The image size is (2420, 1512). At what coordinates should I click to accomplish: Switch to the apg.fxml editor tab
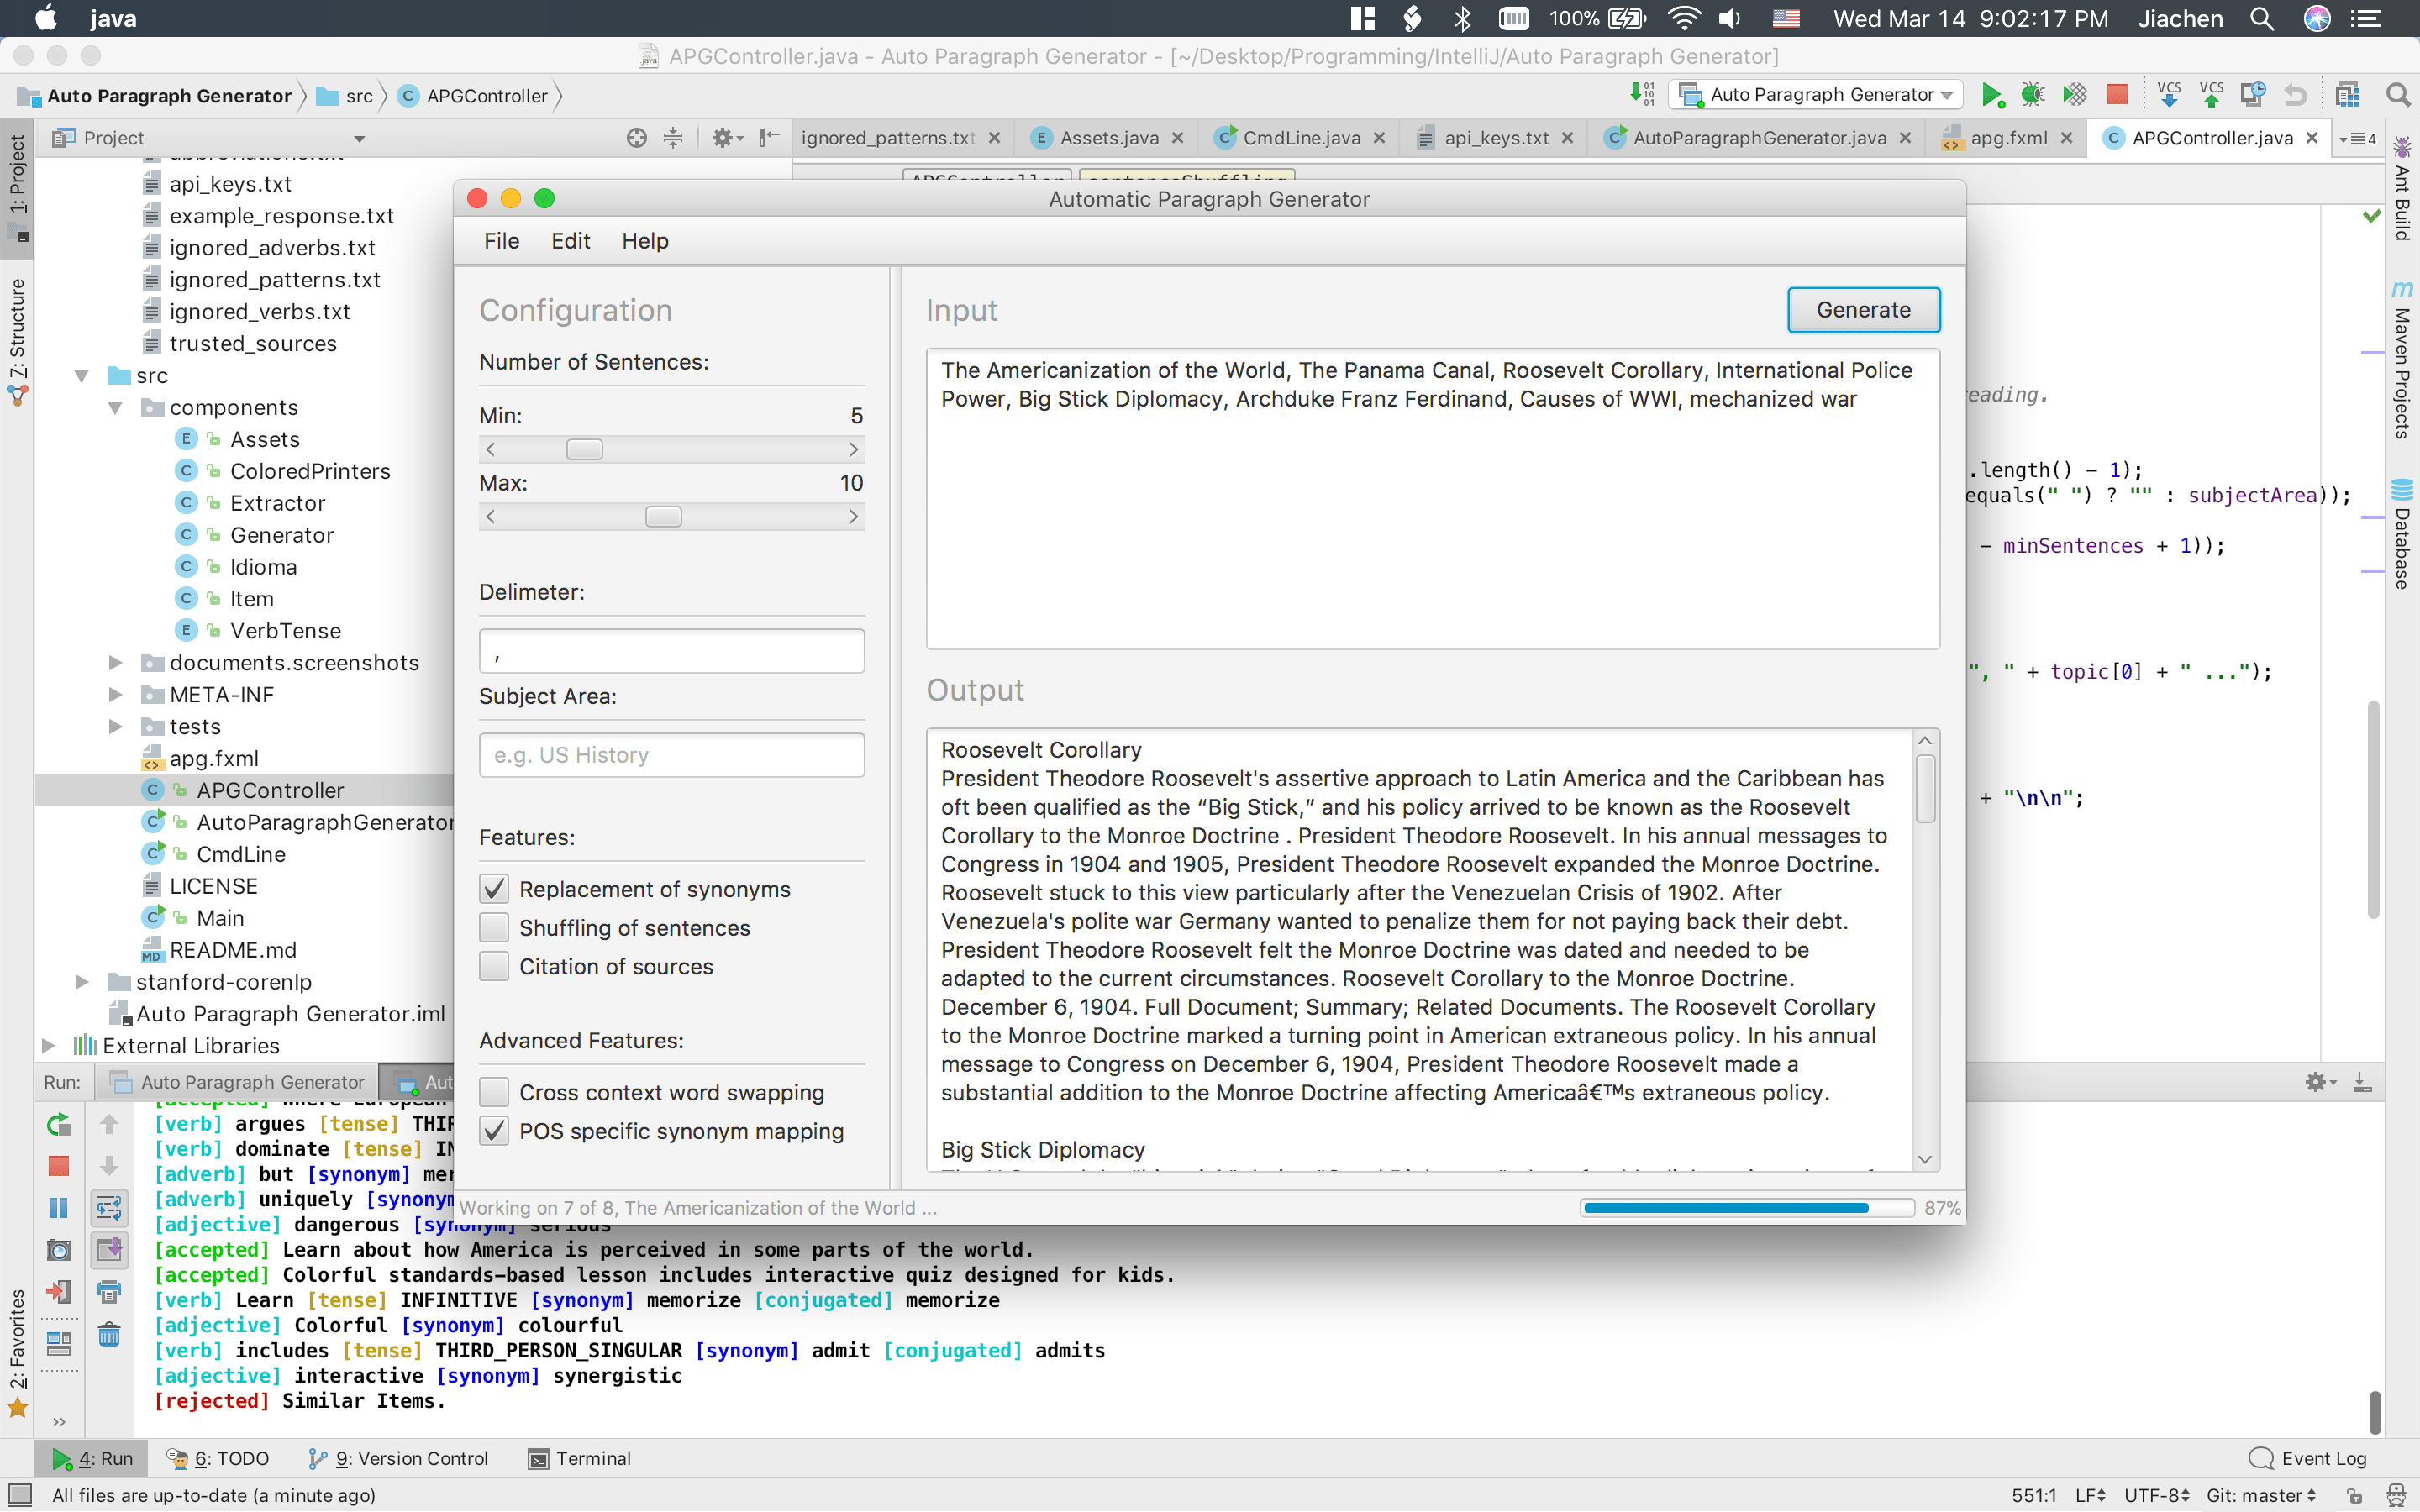coord(2007,138)
